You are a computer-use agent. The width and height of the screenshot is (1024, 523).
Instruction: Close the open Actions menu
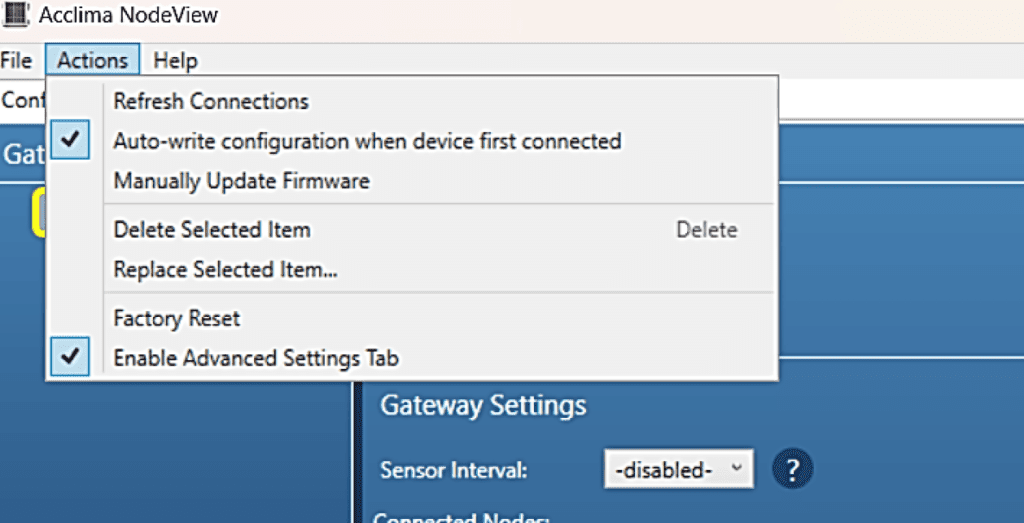[92, 61]
